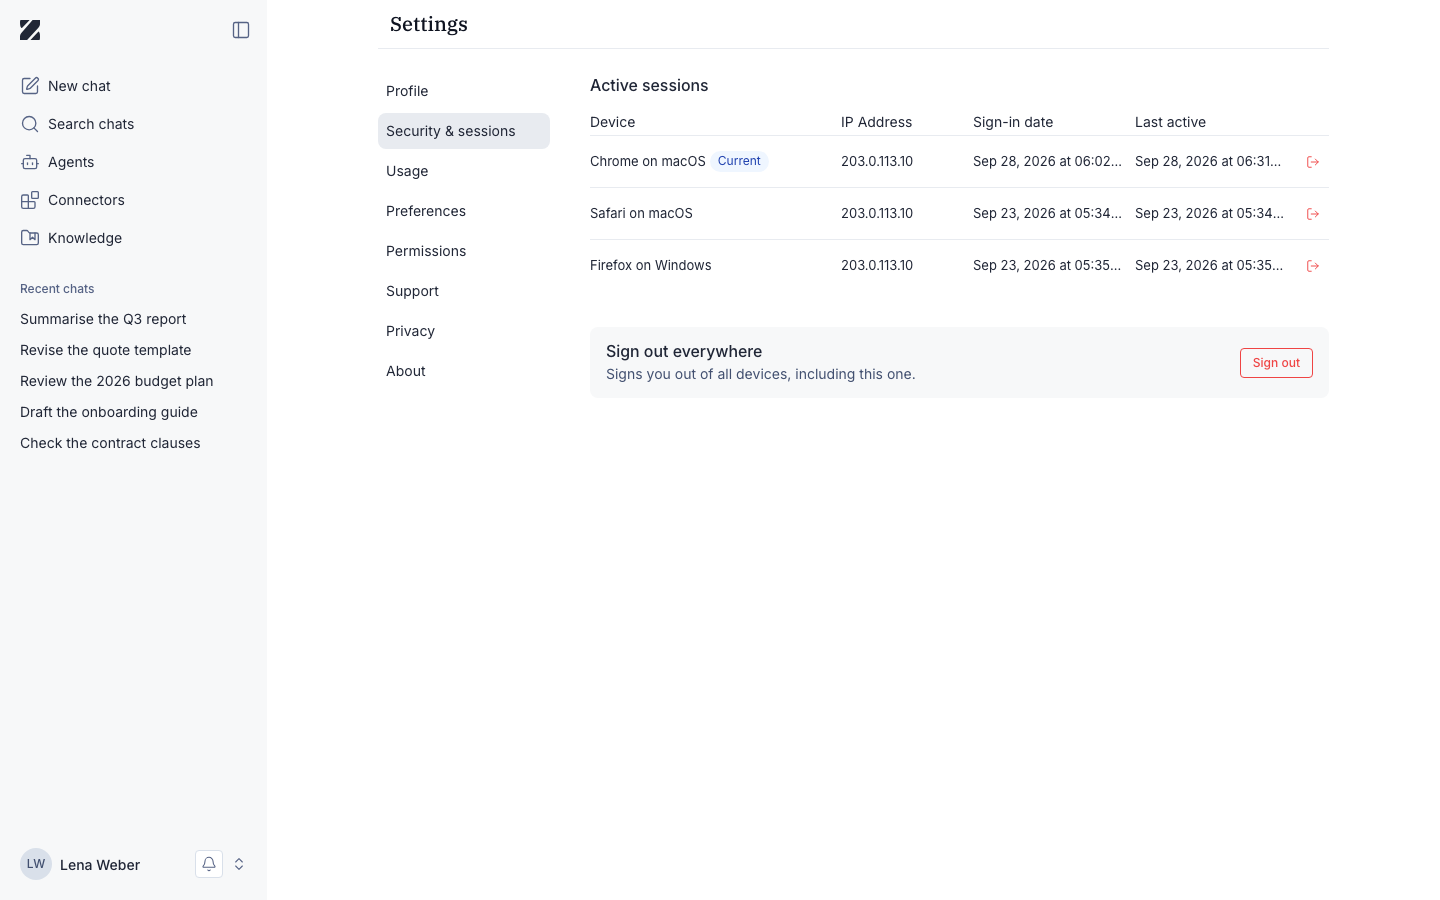Viewport: 1440px width, 900px height.
Task: Click the red Sign out button
Action: [1276, 363]
